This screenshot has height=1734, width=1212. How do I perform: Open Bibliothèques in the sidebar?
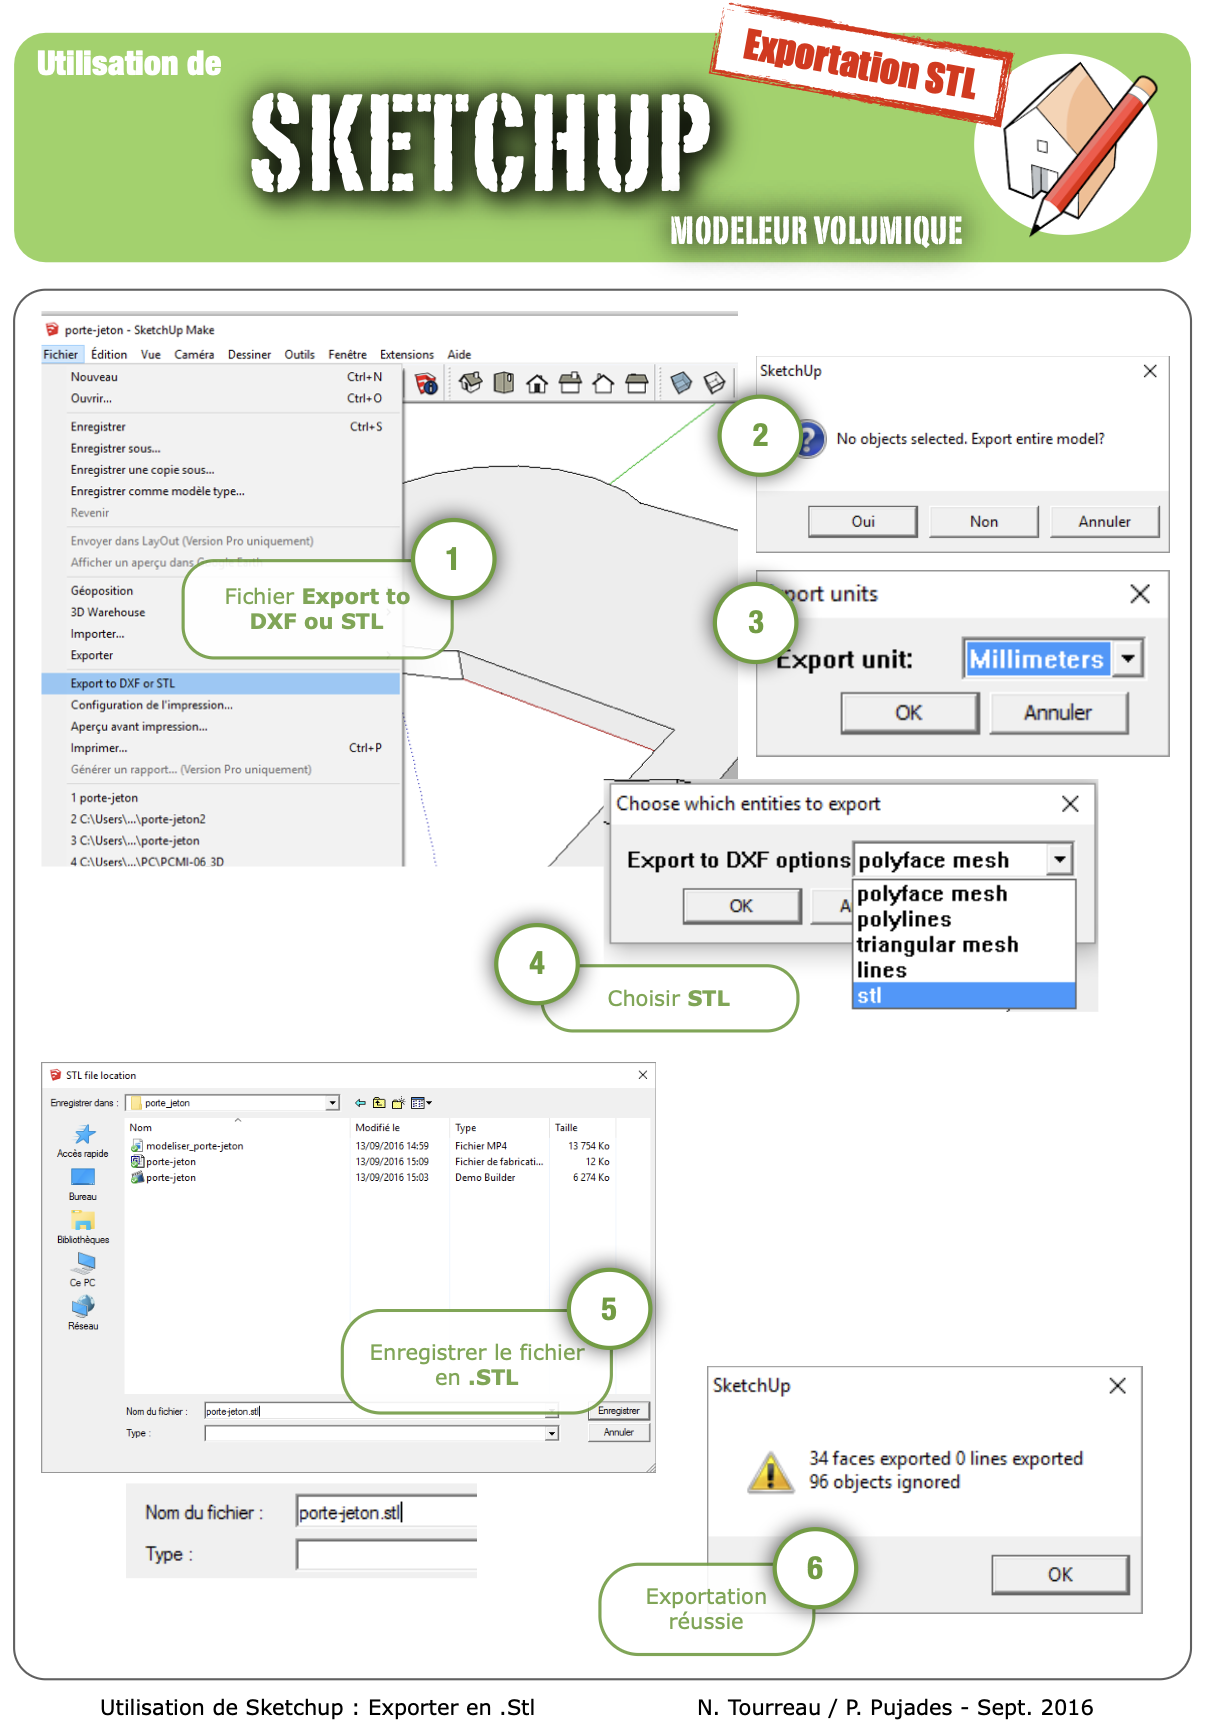click(x=83, y=1228)
